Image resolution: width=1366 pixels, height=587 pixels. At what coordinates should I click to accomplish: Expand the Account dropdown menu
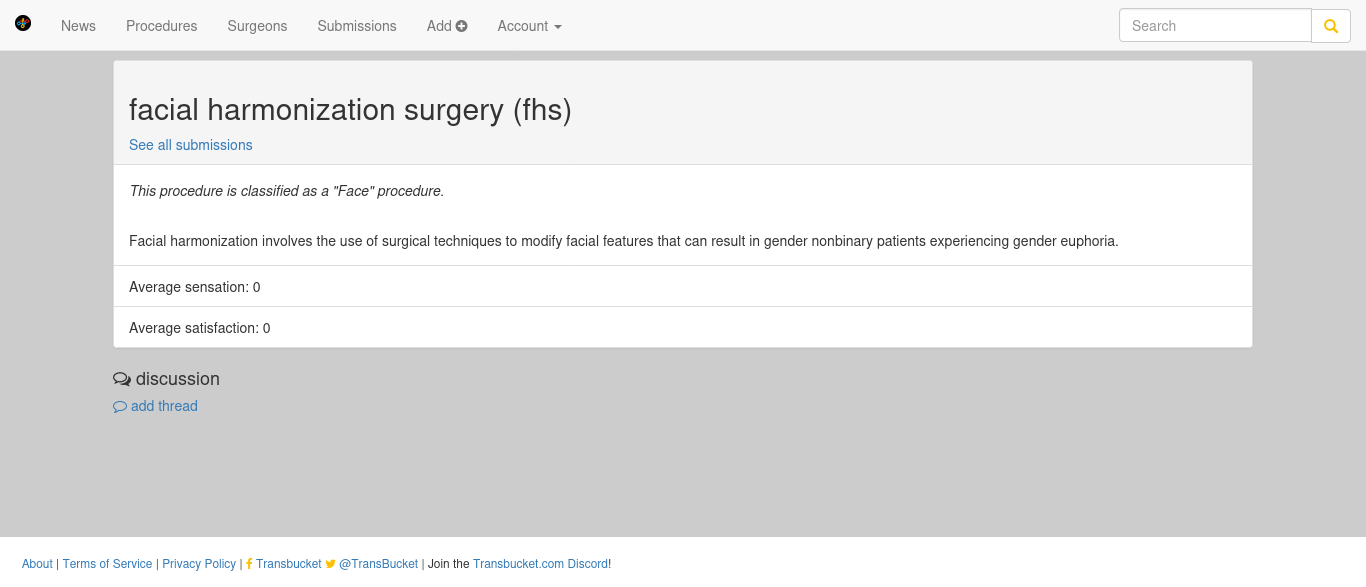pos(529,26)
